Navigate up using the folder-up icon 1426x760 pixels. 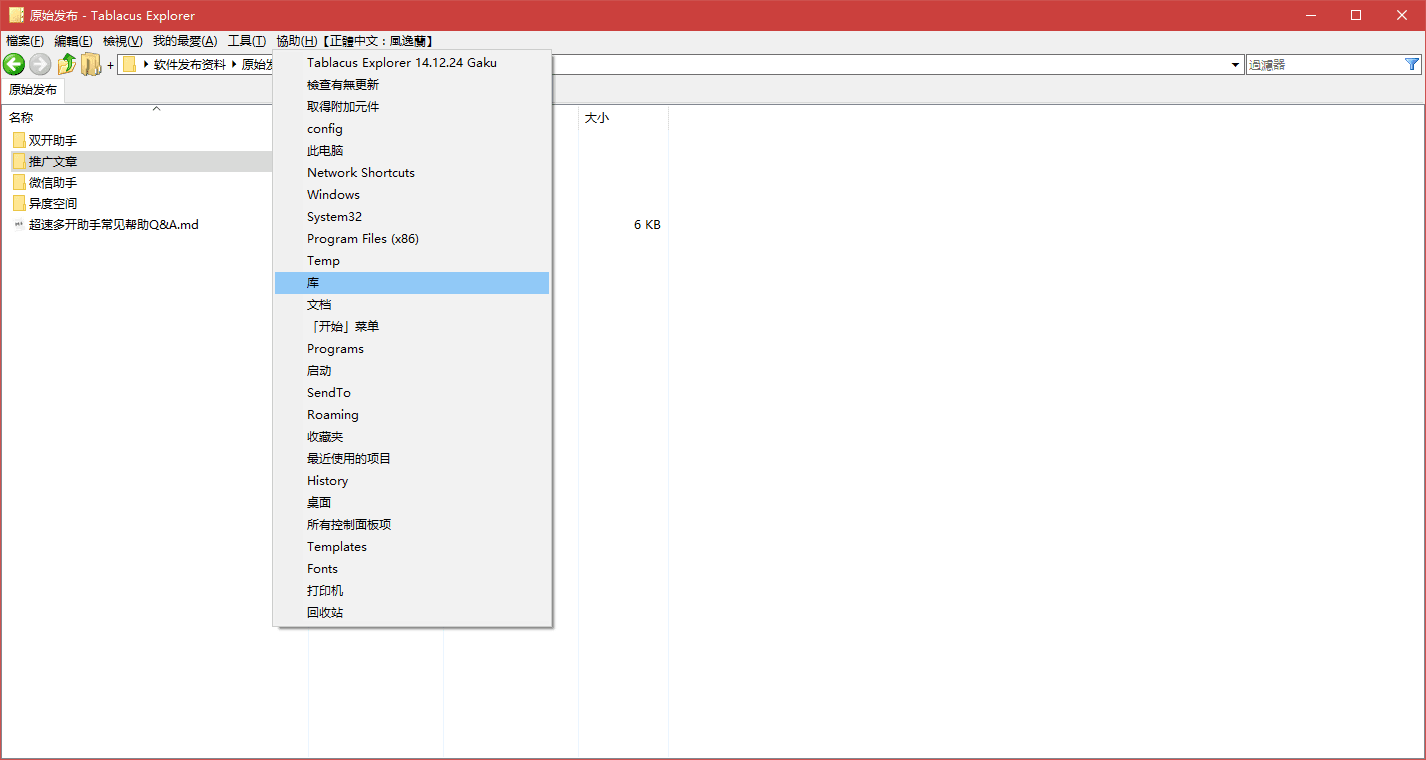(66, 64)
